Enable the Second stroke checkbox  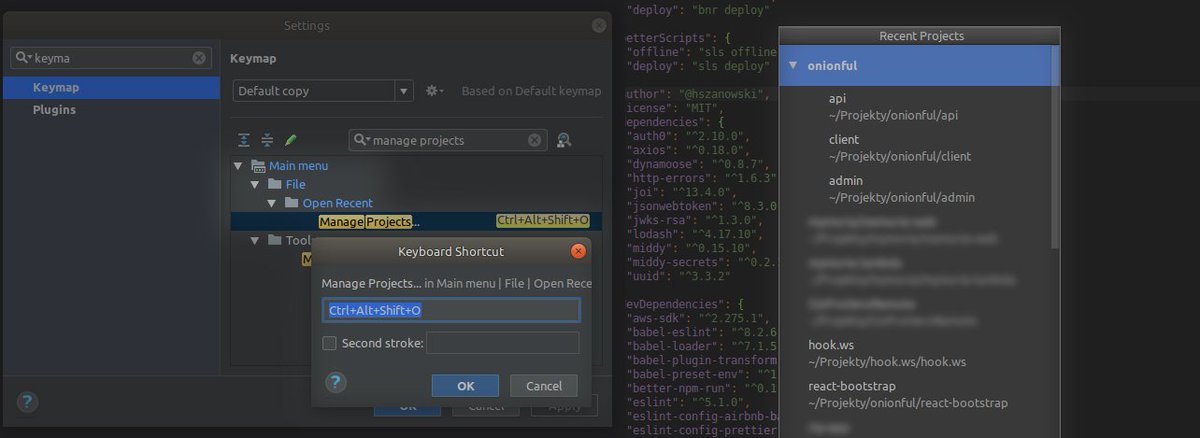pyautogui.click(x=329, y=344)
